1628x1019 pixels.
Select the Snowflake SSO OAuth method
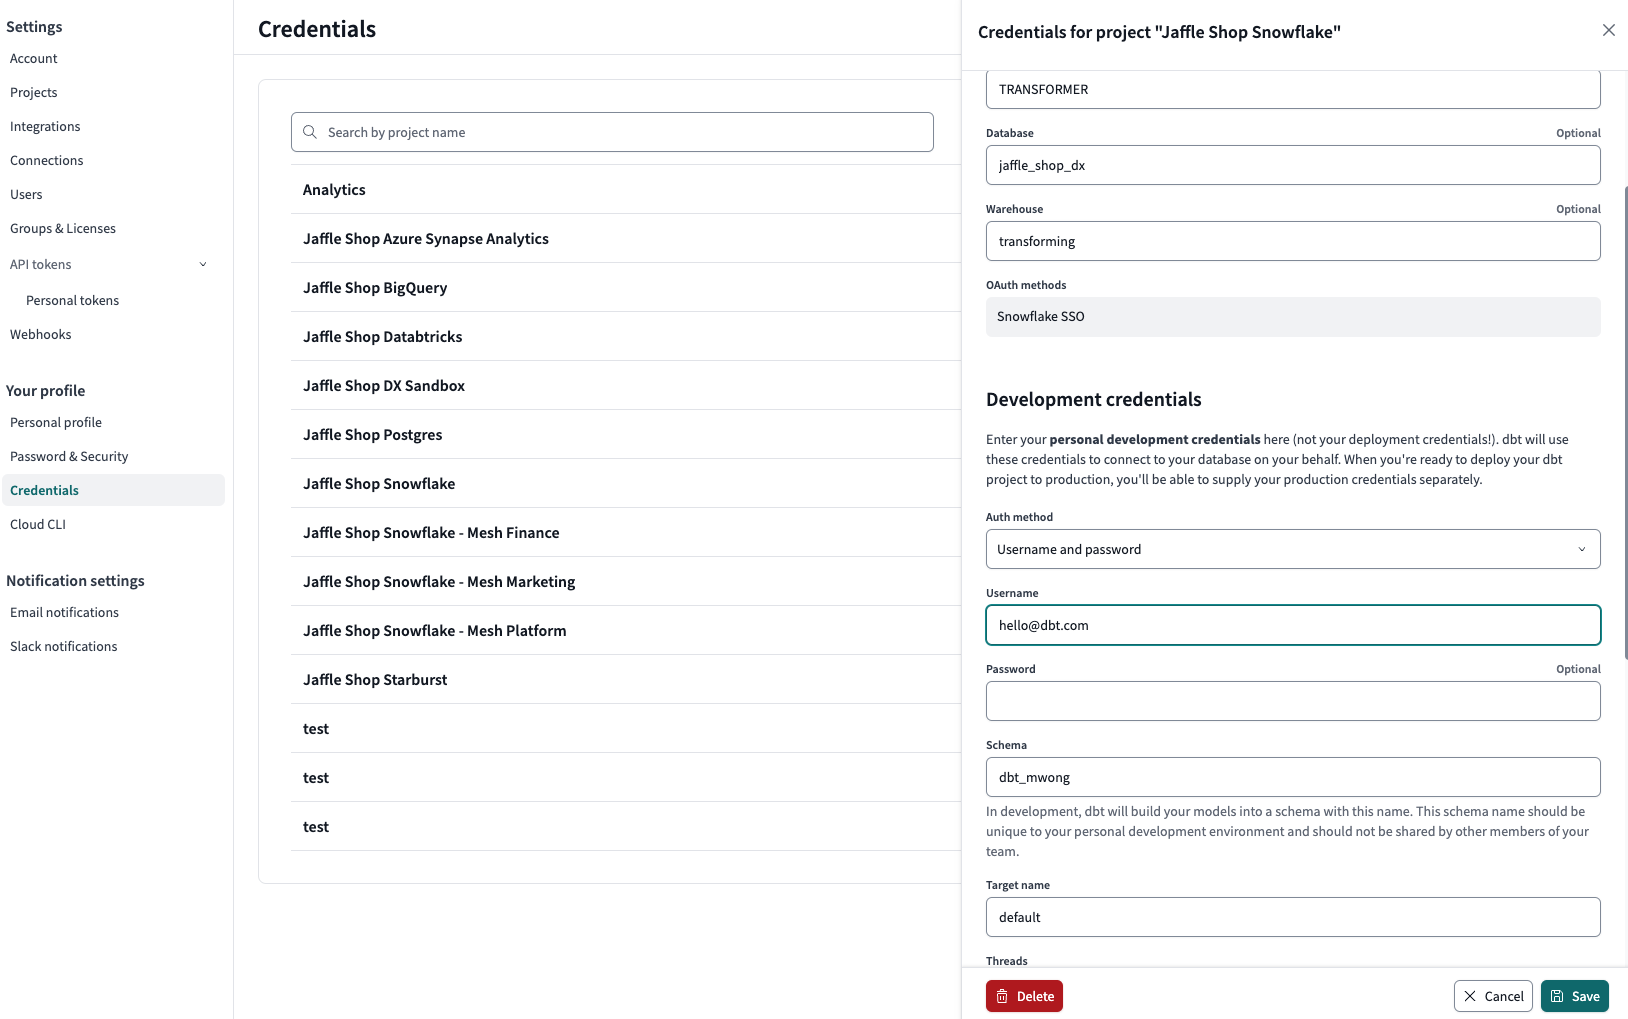click(x=1291, y=316)
